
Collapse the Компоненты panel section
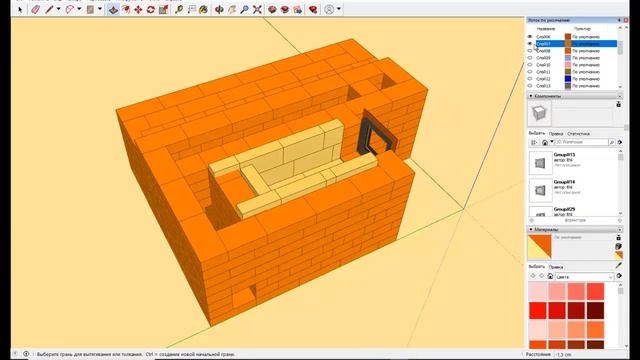(x=531, y=96)
